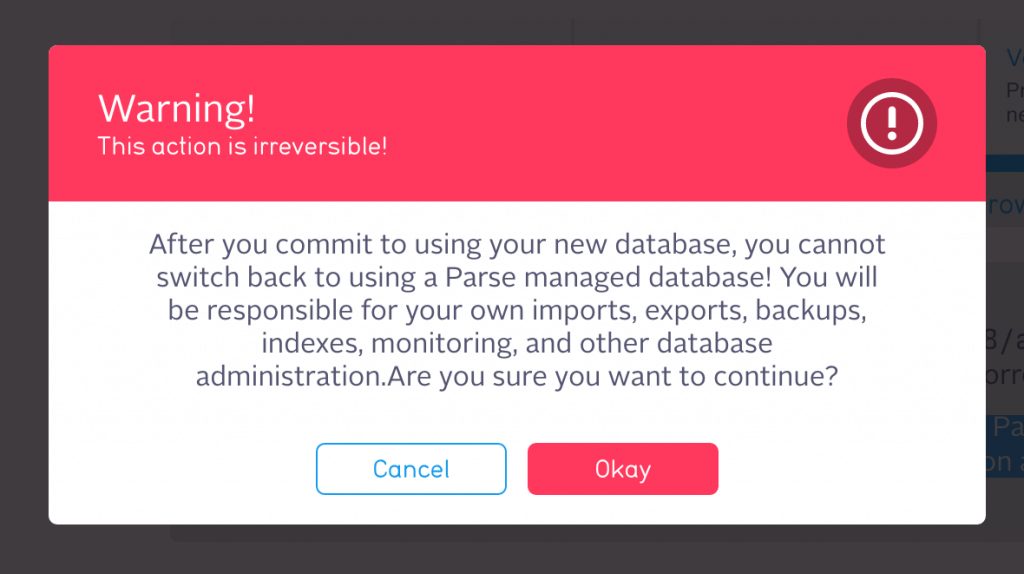Click the clipped "row" link behind the overlay
This screenshot has height=574, width=1024.
pyautogui.click(x=1006, y=206)
